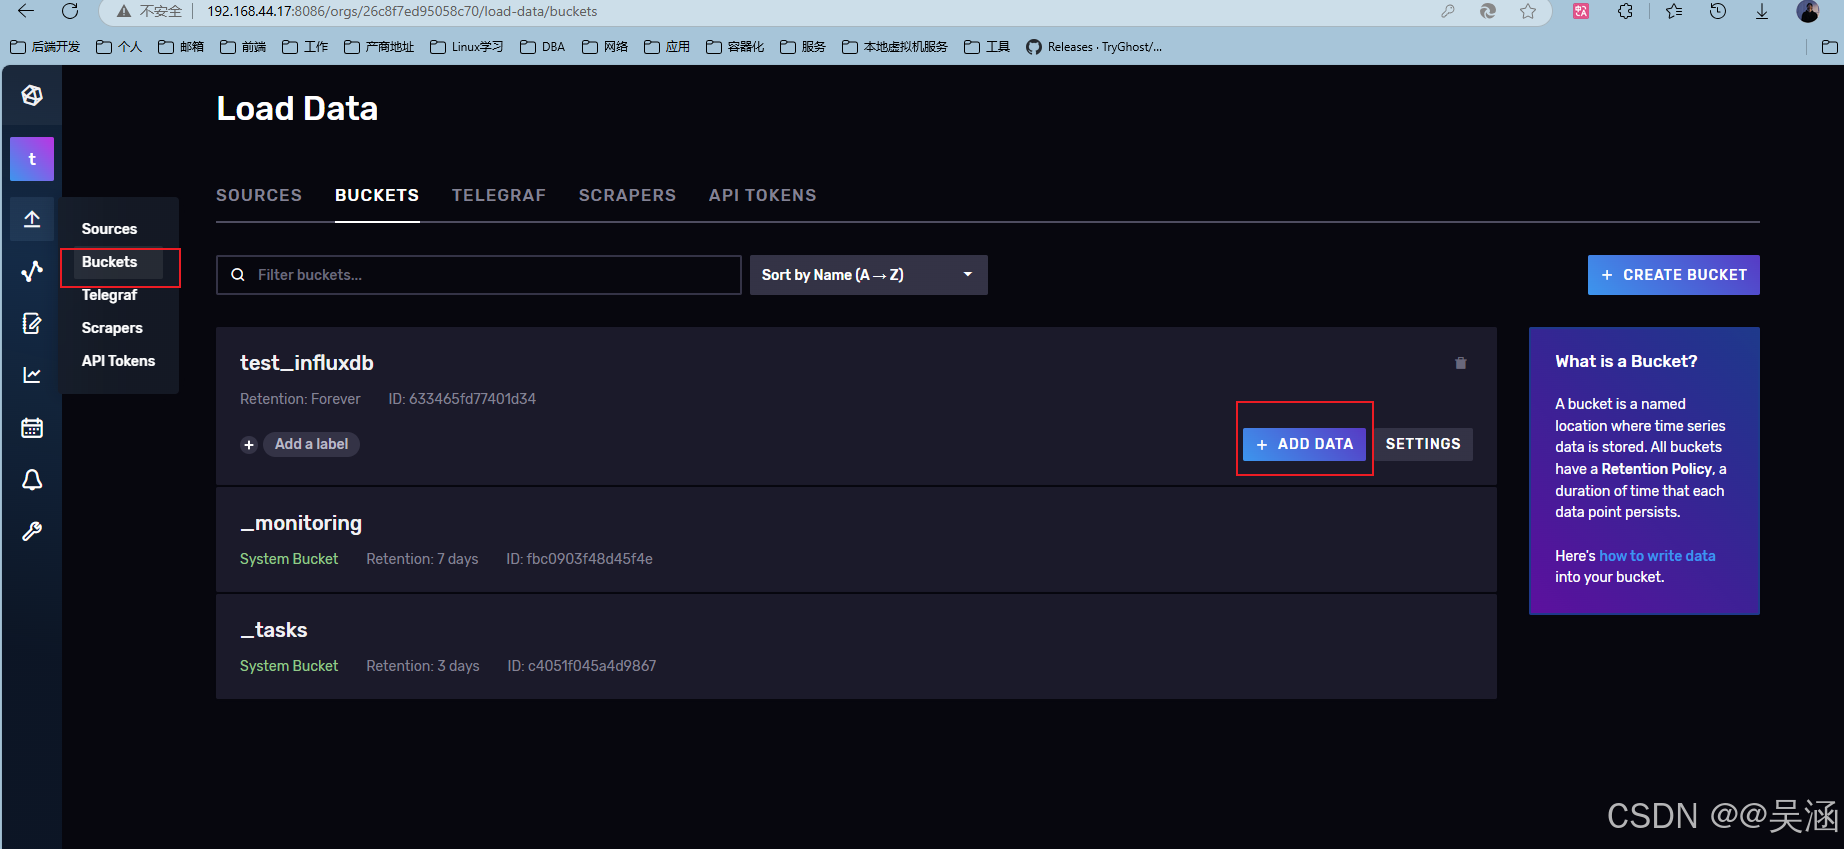Open the browser favorites list icon
The image size is (1844, 849).
[1674, 11]
